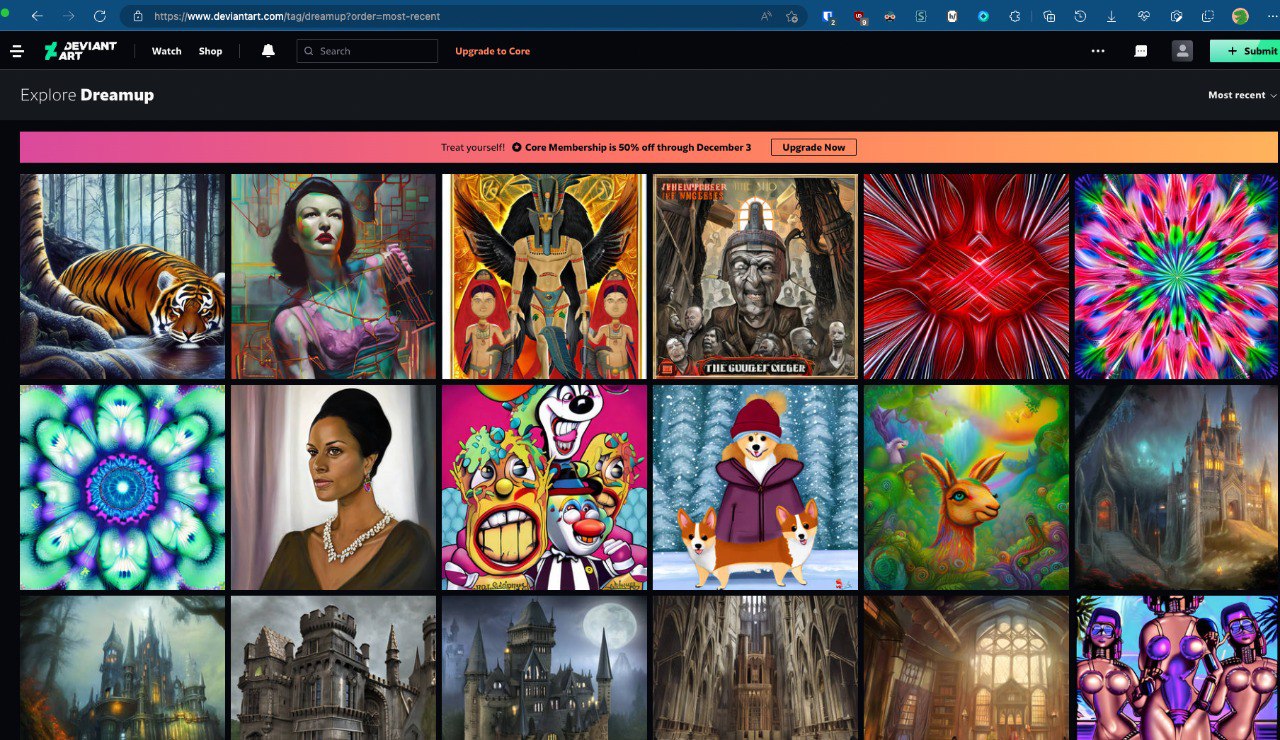This screenshot has height=740, width=1280.
Task: Click the DeviantArt logo
Action: pos(81,51)
